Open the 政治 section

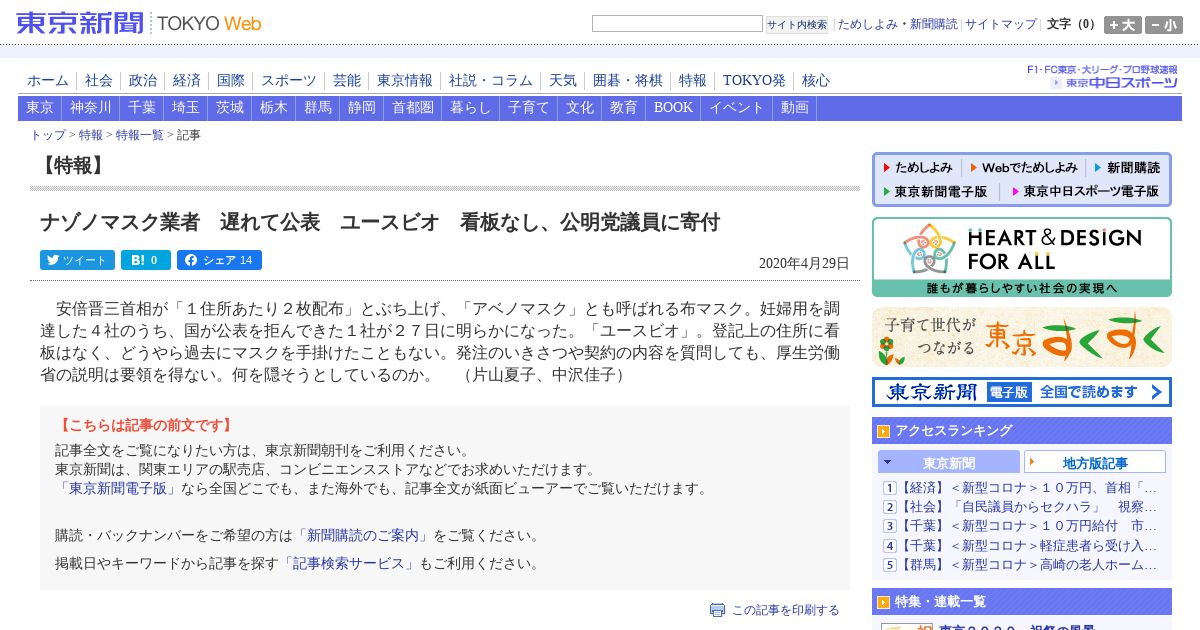(x=143, y=80)
